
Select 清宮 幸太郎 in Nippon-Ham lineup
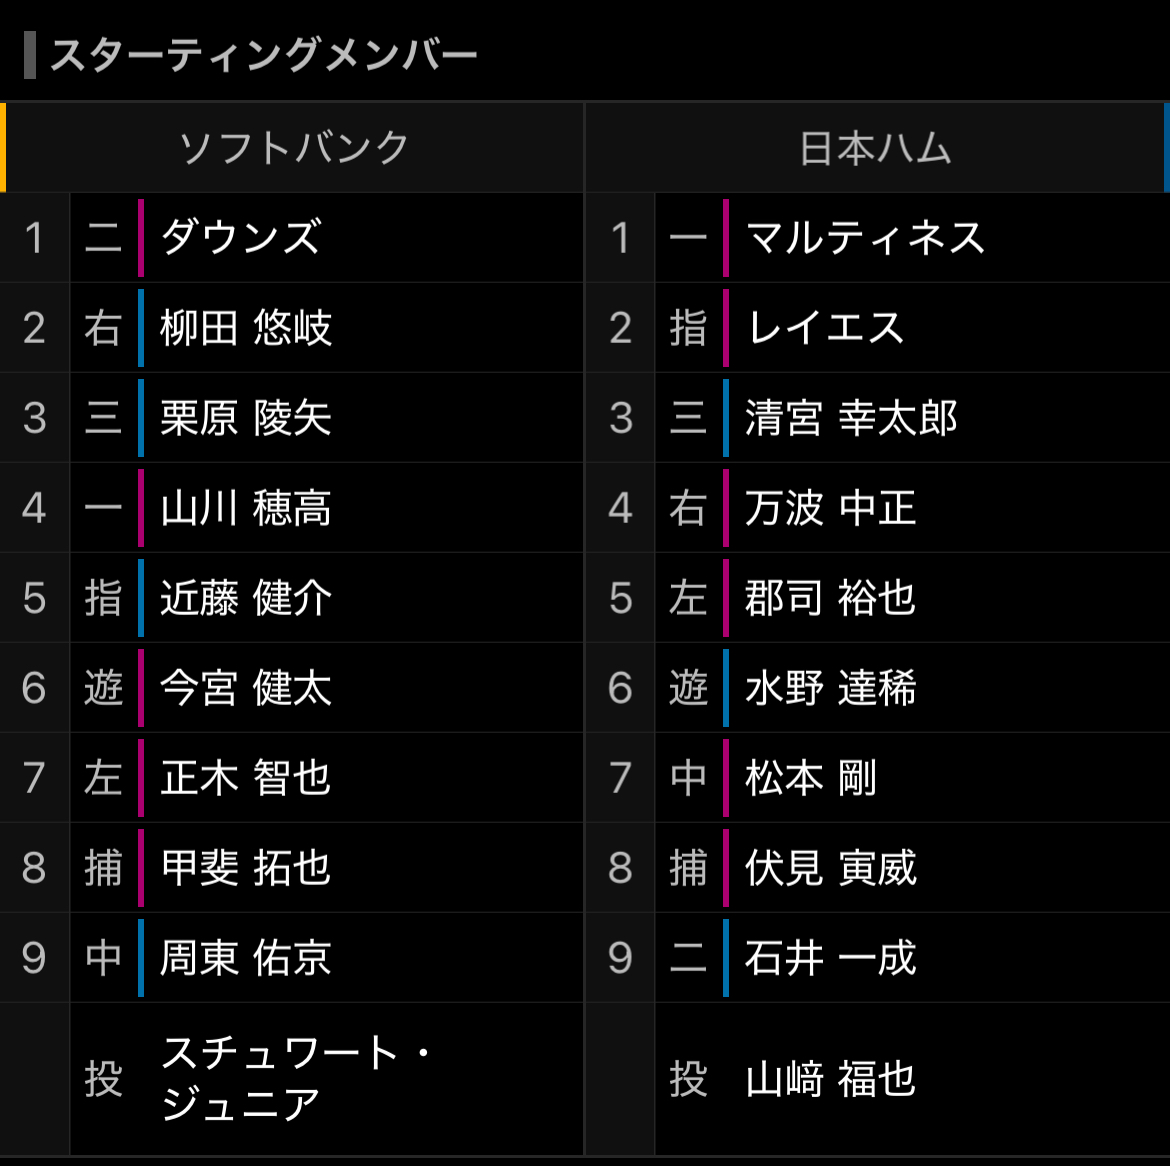click(851, 418)
